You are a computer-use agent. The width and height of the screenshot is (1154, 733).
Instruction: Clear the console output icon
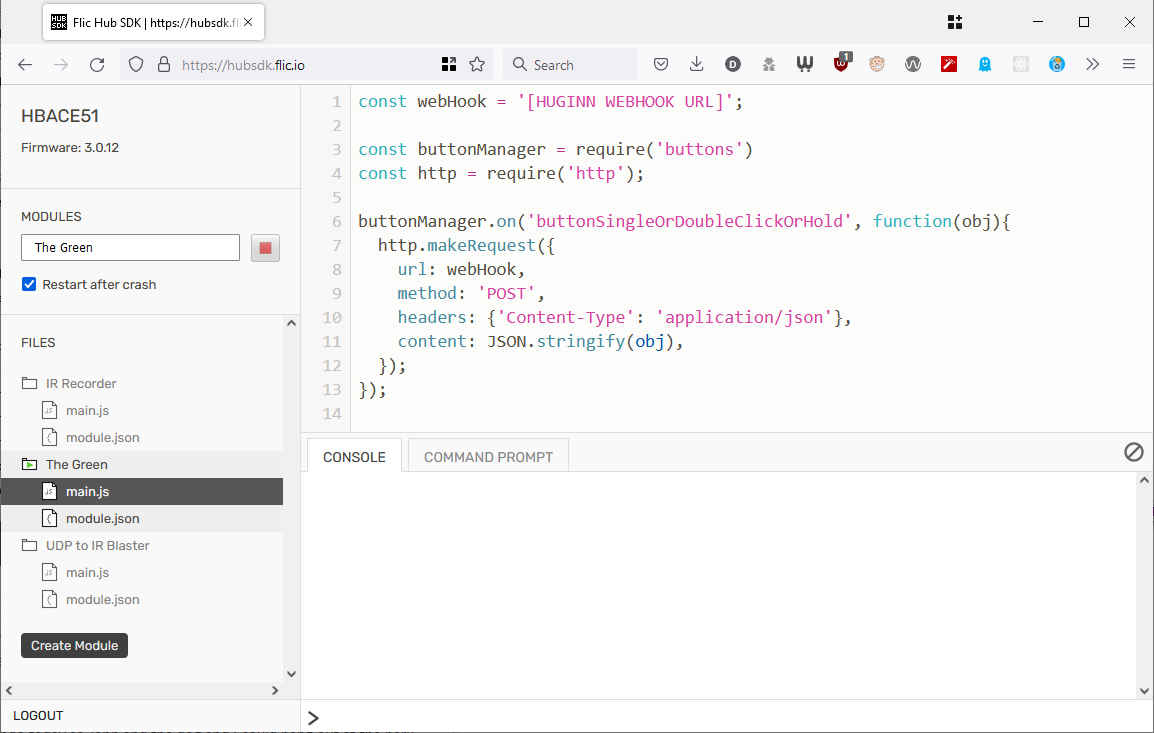1133,453
